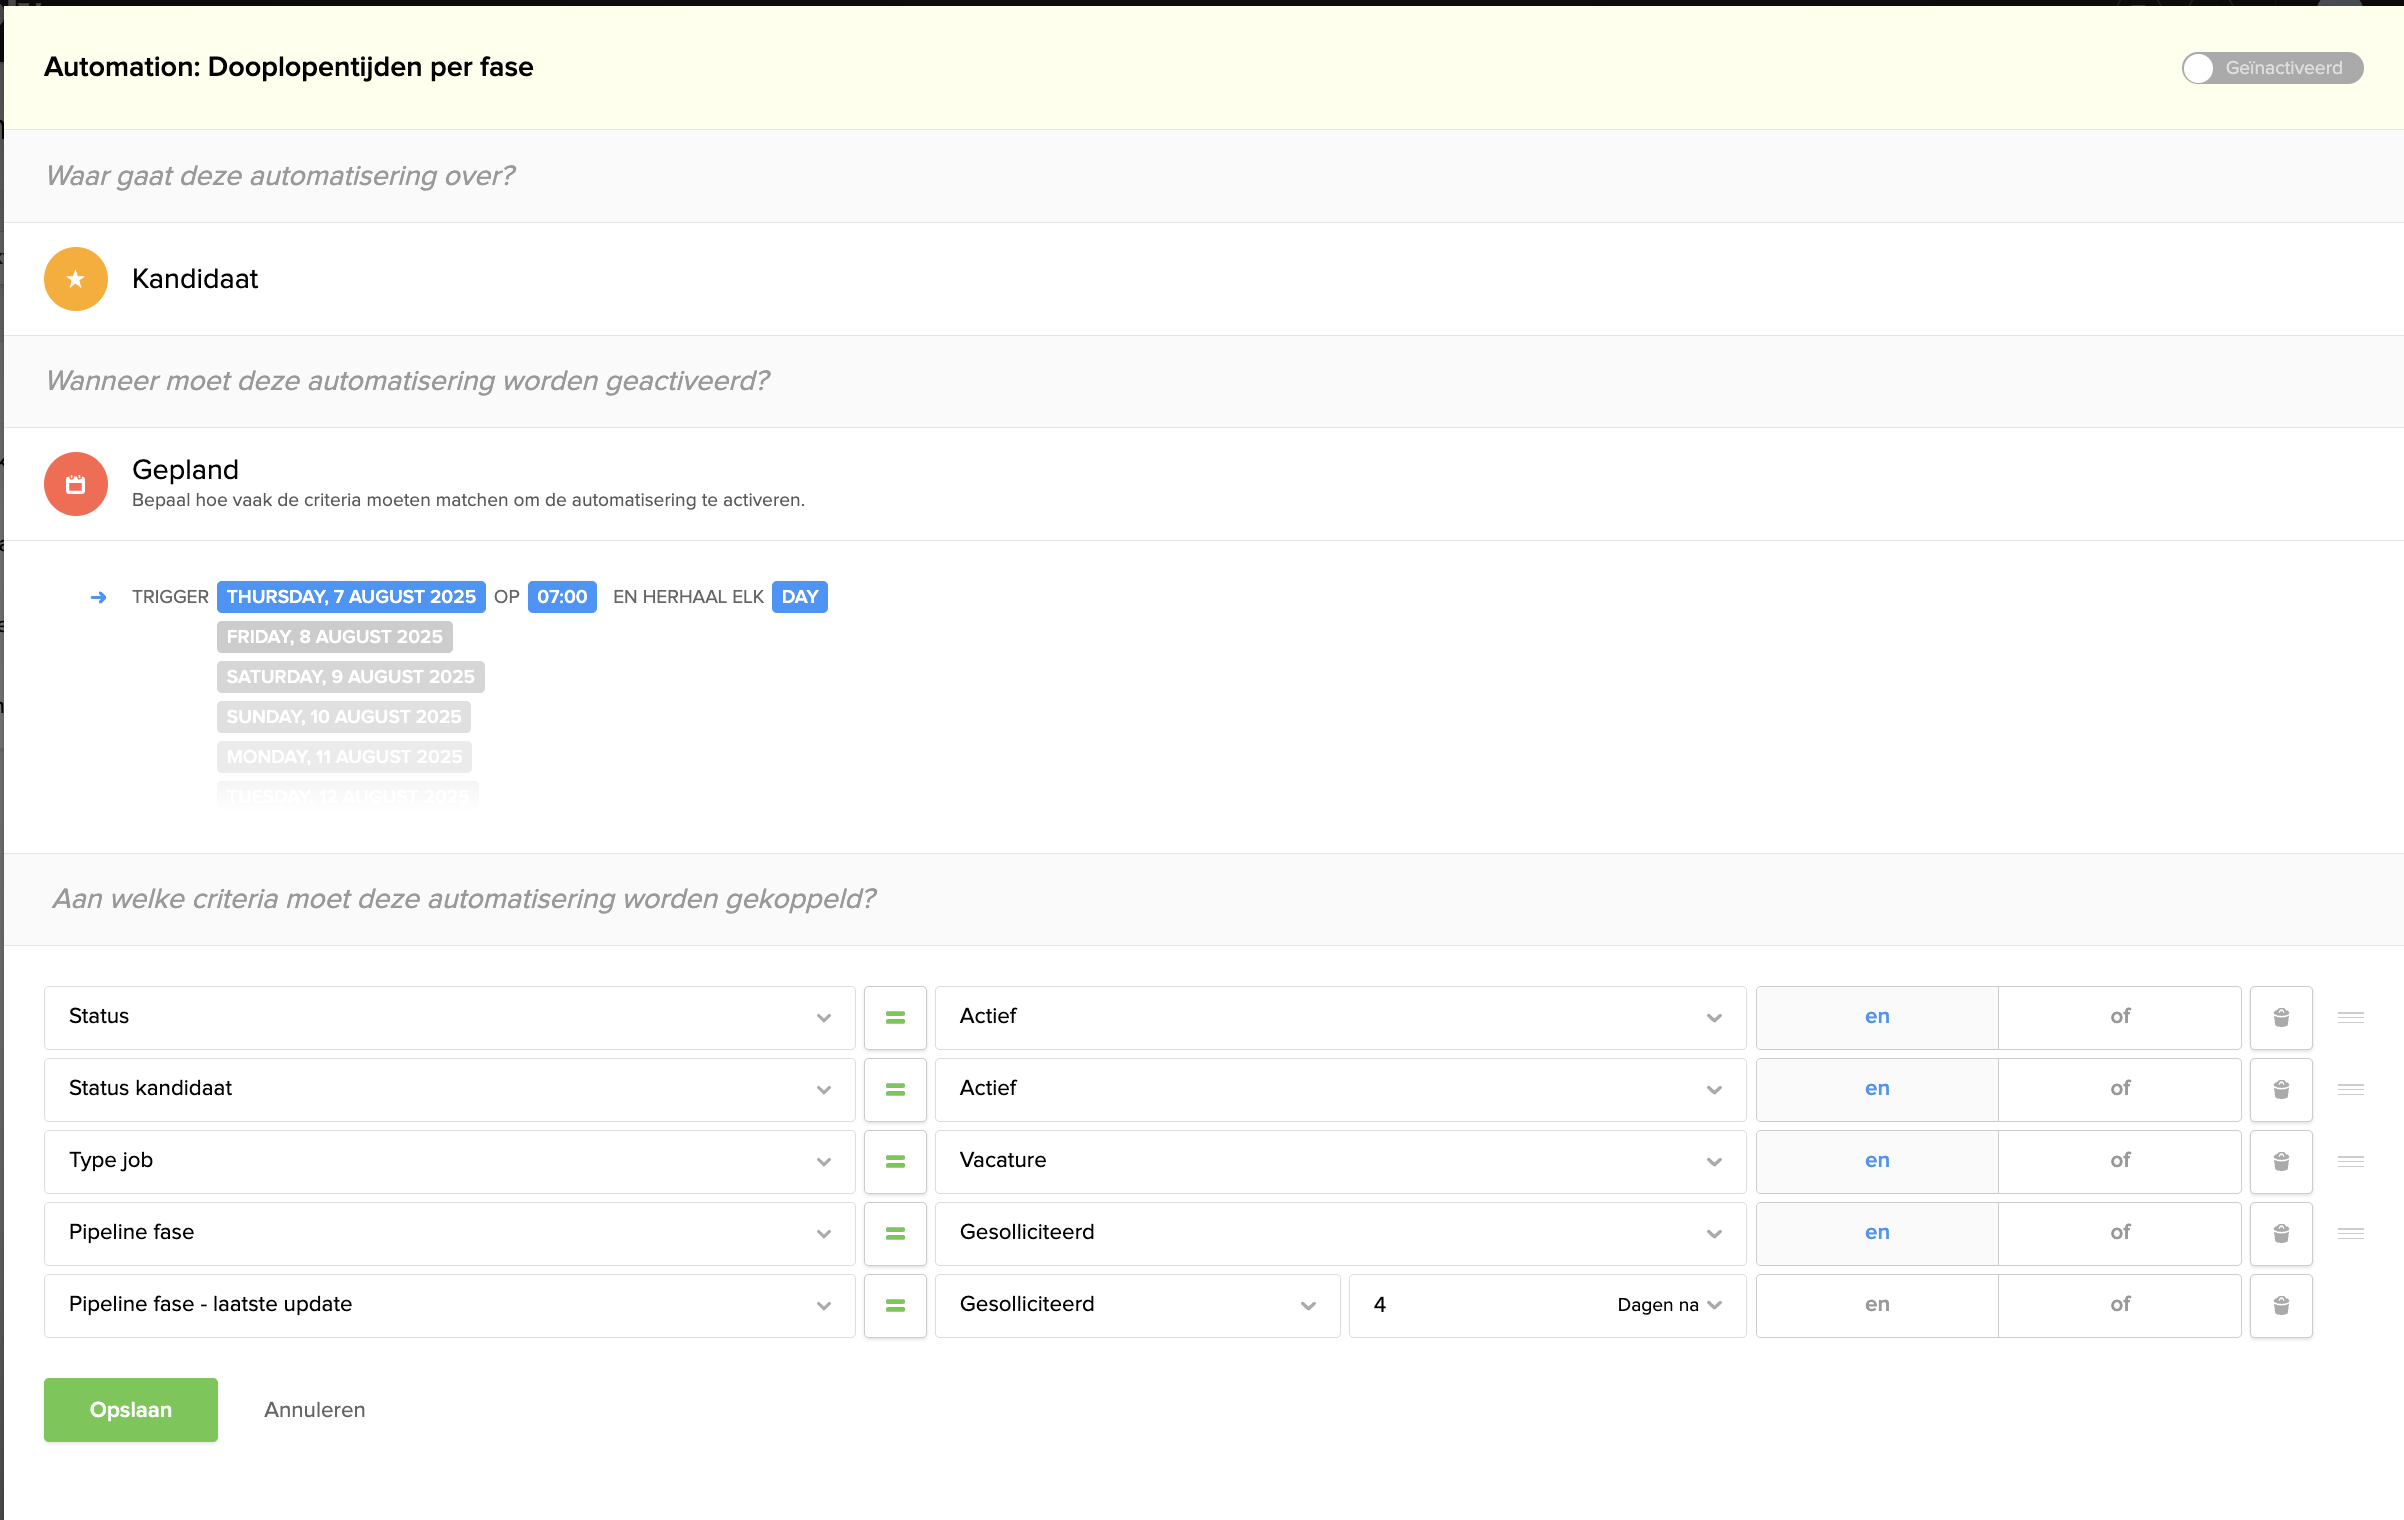Open the Vacature value dropdown
2404x1520 pixels.
(x=1341, y=1161)
